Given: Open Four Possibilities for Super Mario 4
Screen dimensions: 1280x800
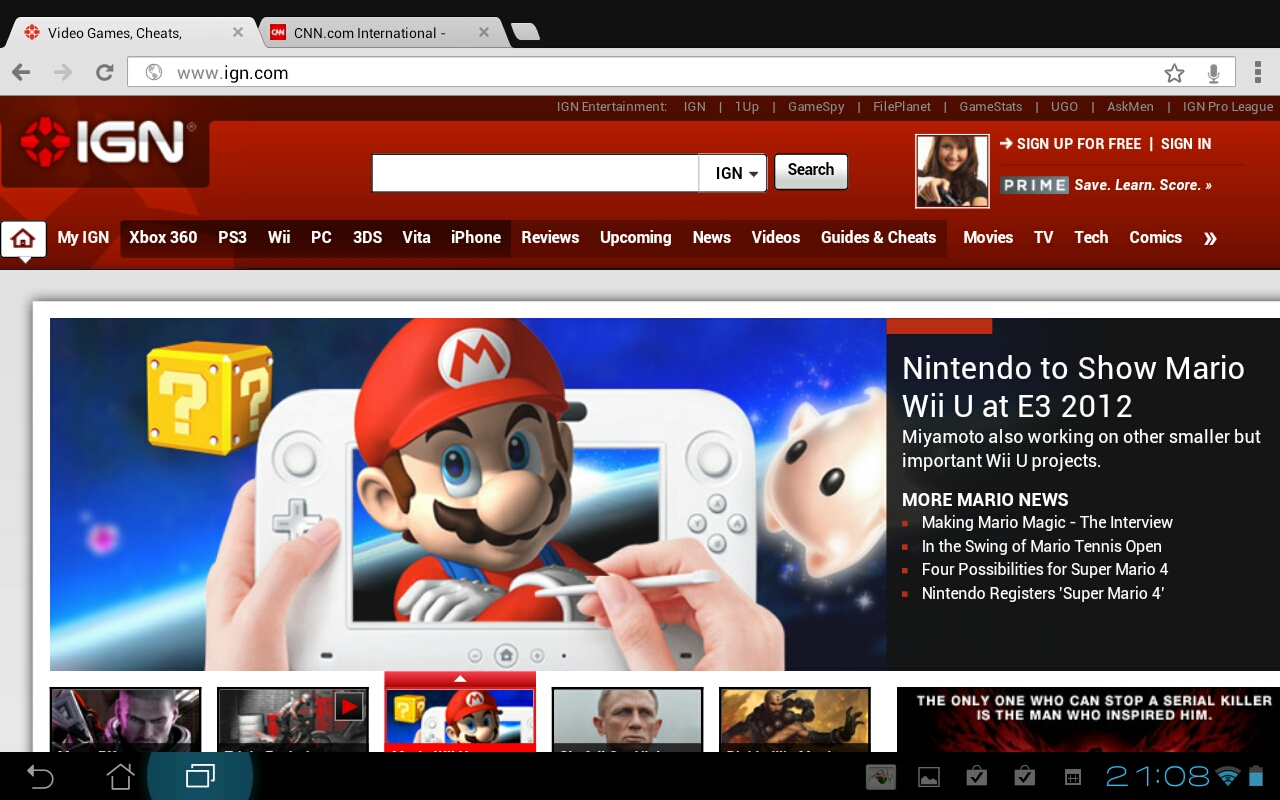Looking at the screenshot, I should coord(1045,569).
